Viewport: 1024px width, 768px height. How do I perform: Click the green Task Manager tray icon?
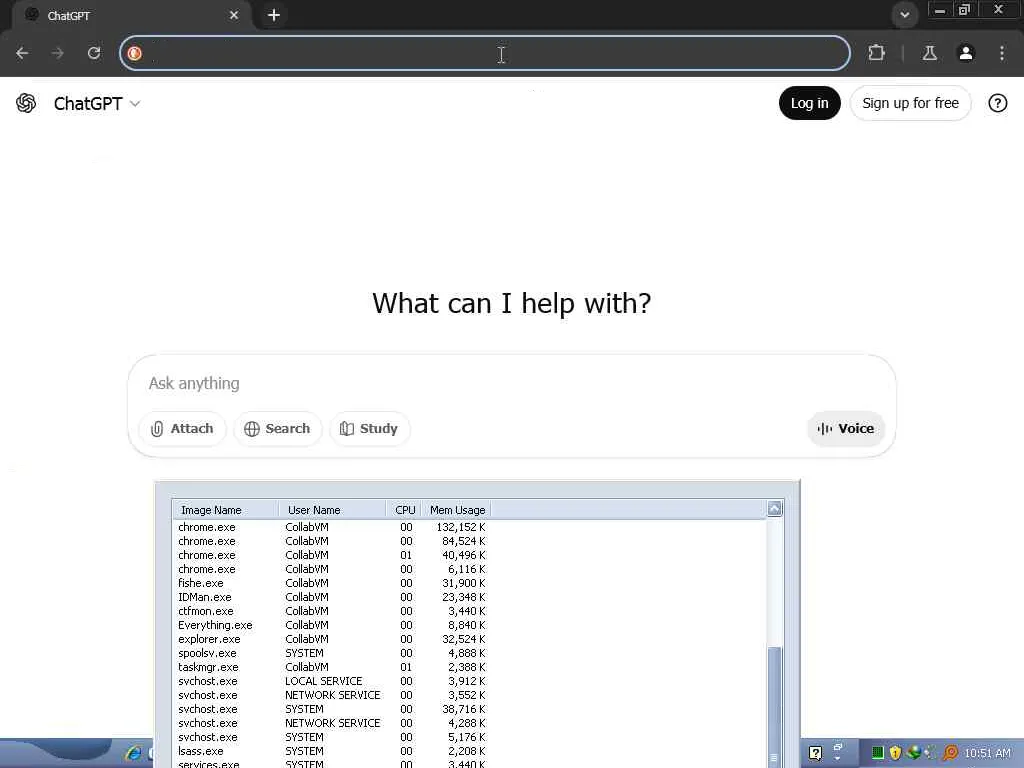coord(878,753)
